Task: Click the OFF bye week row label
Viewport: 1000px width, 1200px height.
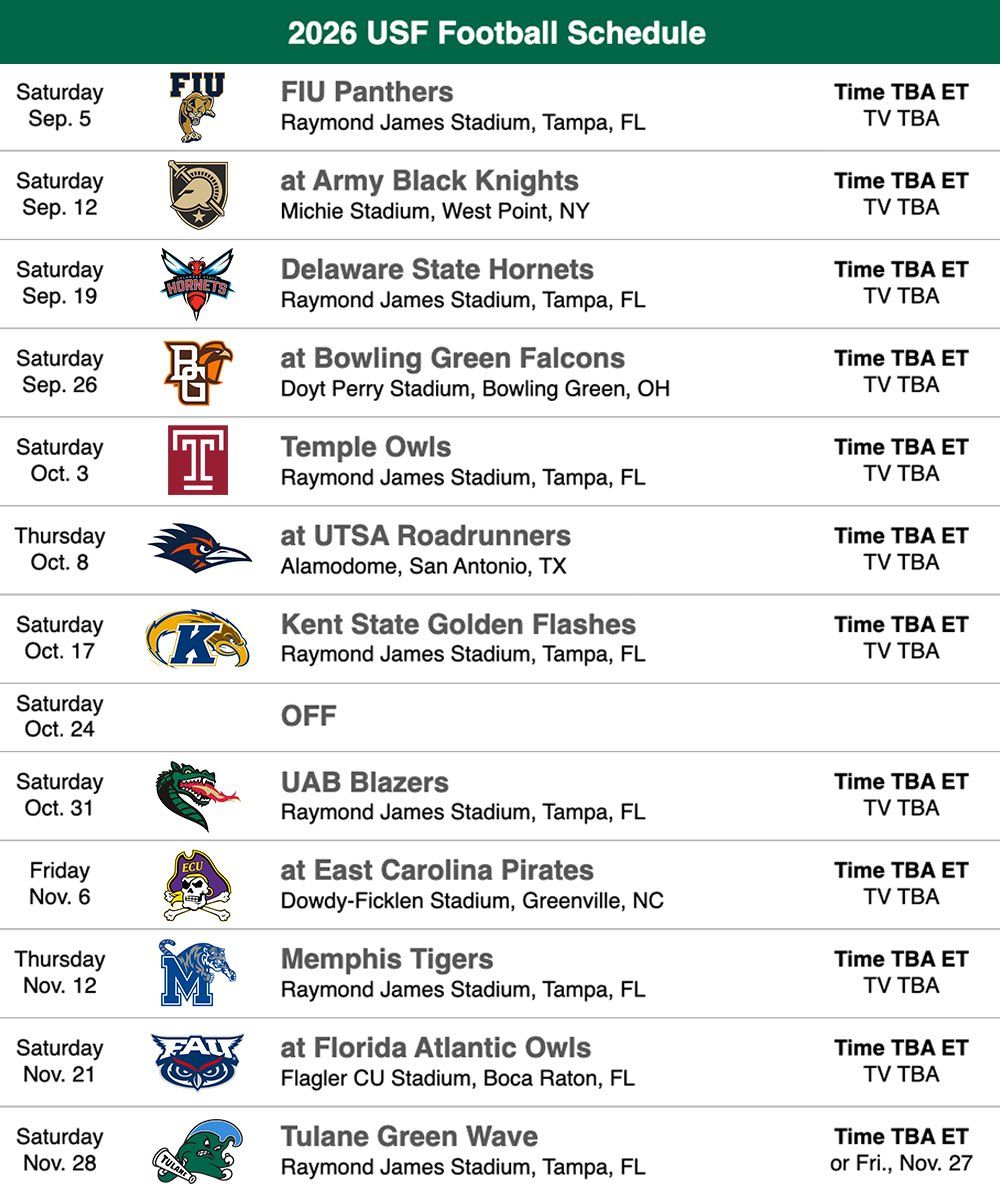Action: (308, 716)
